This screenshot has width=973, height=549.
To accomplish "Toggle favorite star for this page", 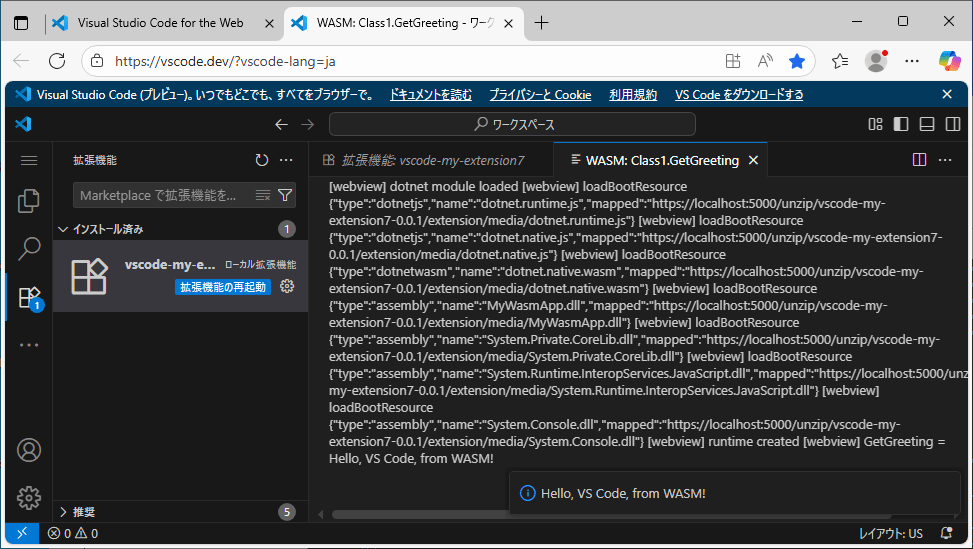I will tap(797, 61).
